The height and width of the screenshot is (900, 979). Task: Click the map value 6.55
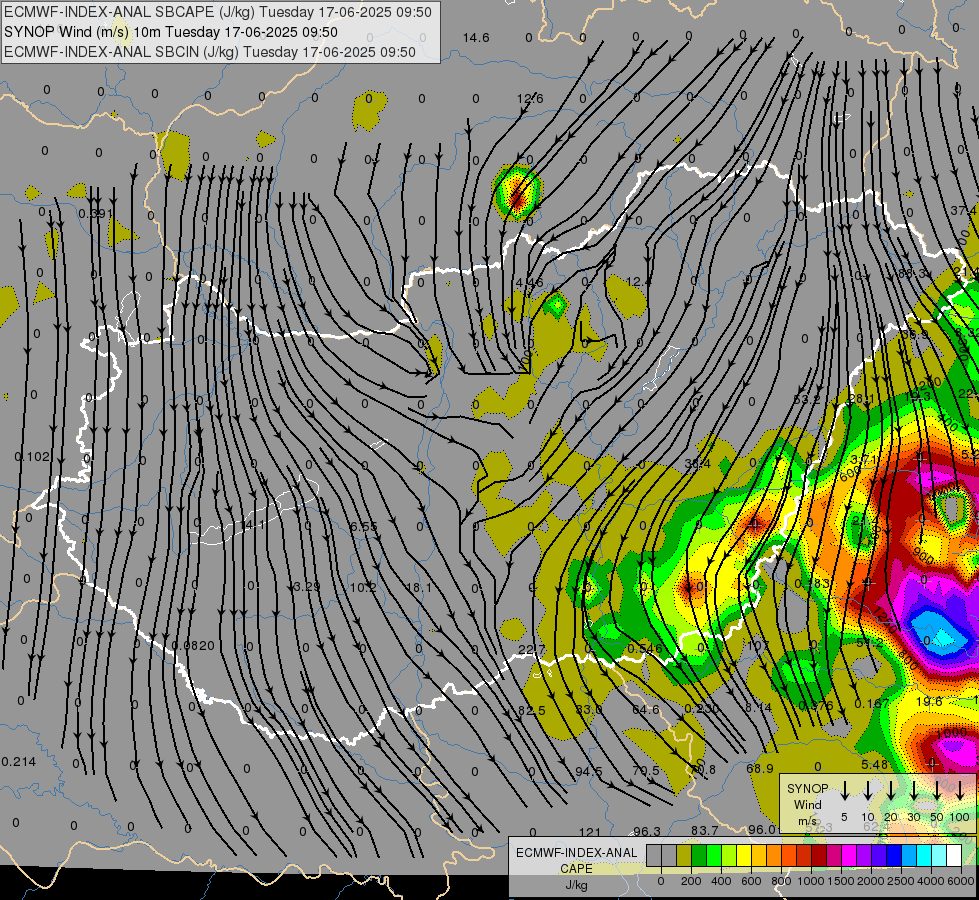tap(363, 527)
